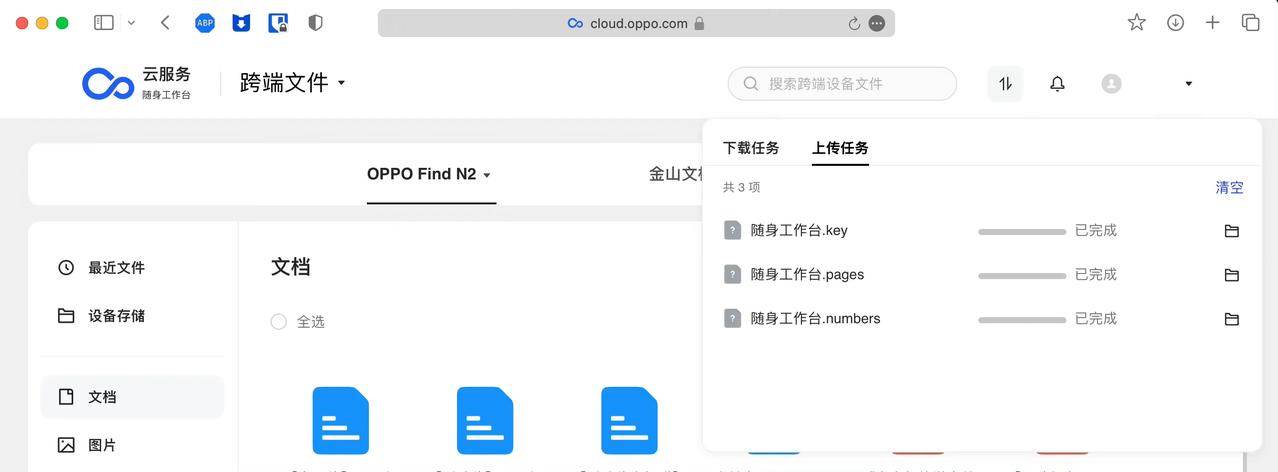The height and width of the screenshot is (472, 1278).
Task: Click the 共 3 项 item count
Action: [x=742, y=187]
